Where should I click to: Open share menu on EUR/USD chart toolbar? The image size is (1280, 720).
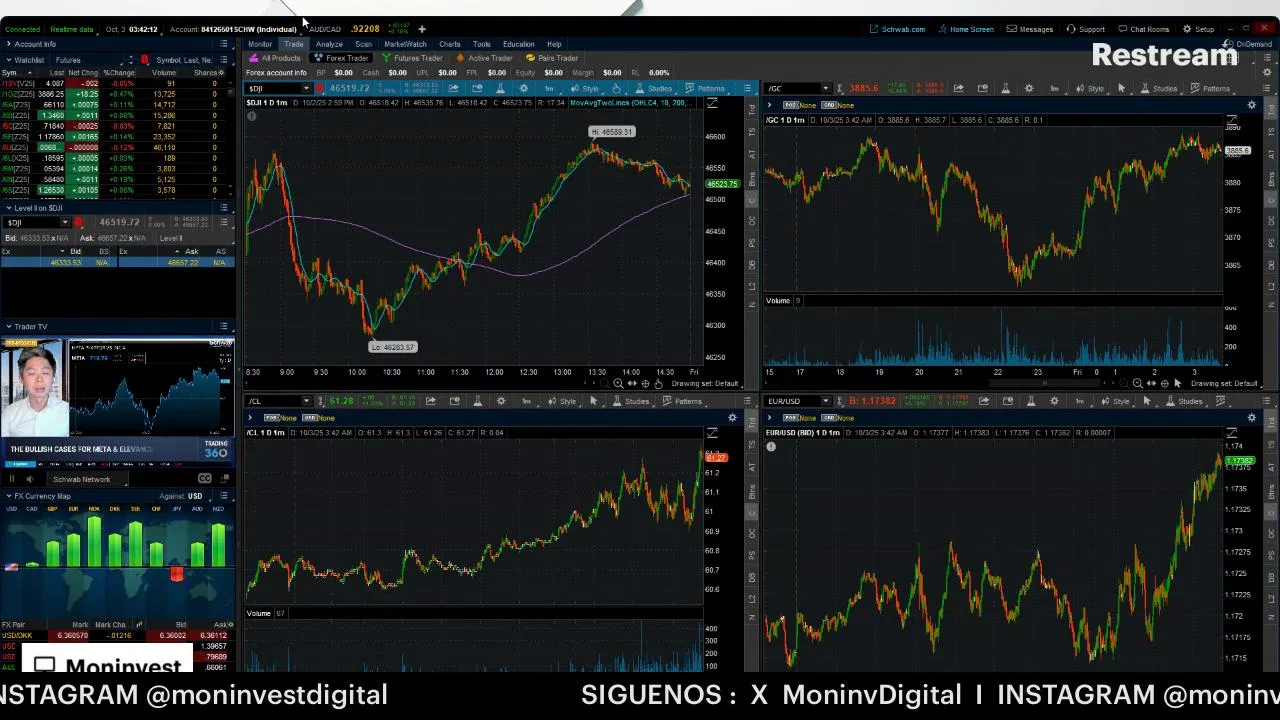click(983, 401)
